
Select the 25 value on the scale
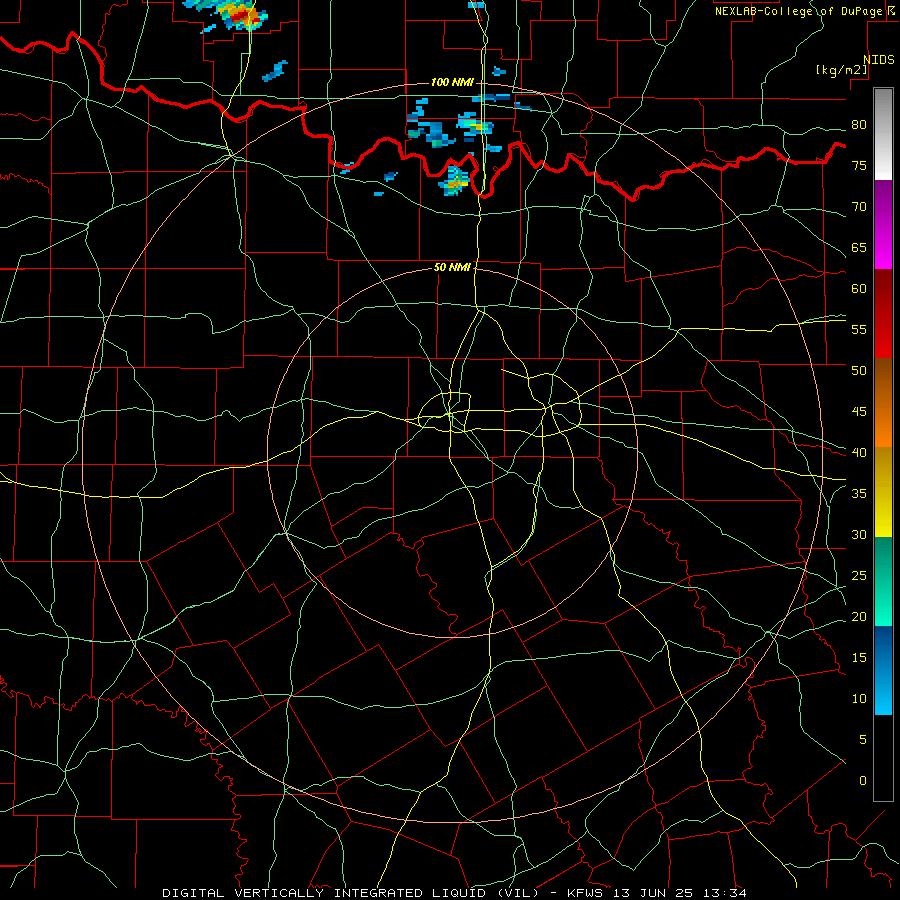click(859, 575)
